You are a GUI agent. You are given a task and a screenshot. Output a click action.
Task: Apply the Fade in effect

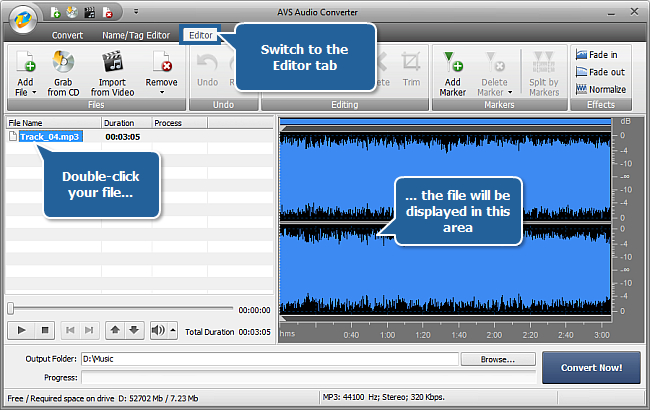(597, 55)
